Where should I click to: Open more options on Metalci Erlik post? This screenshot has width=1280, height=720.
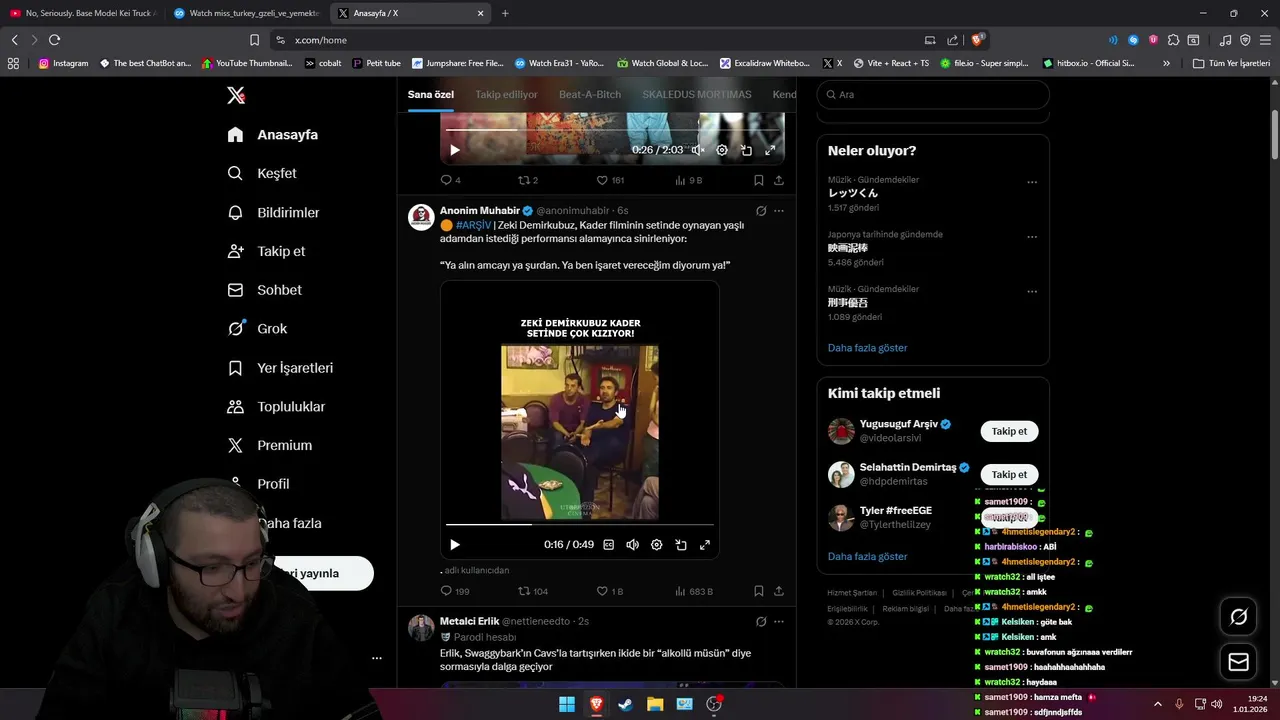pyautogui.click(x=779, y=621)
